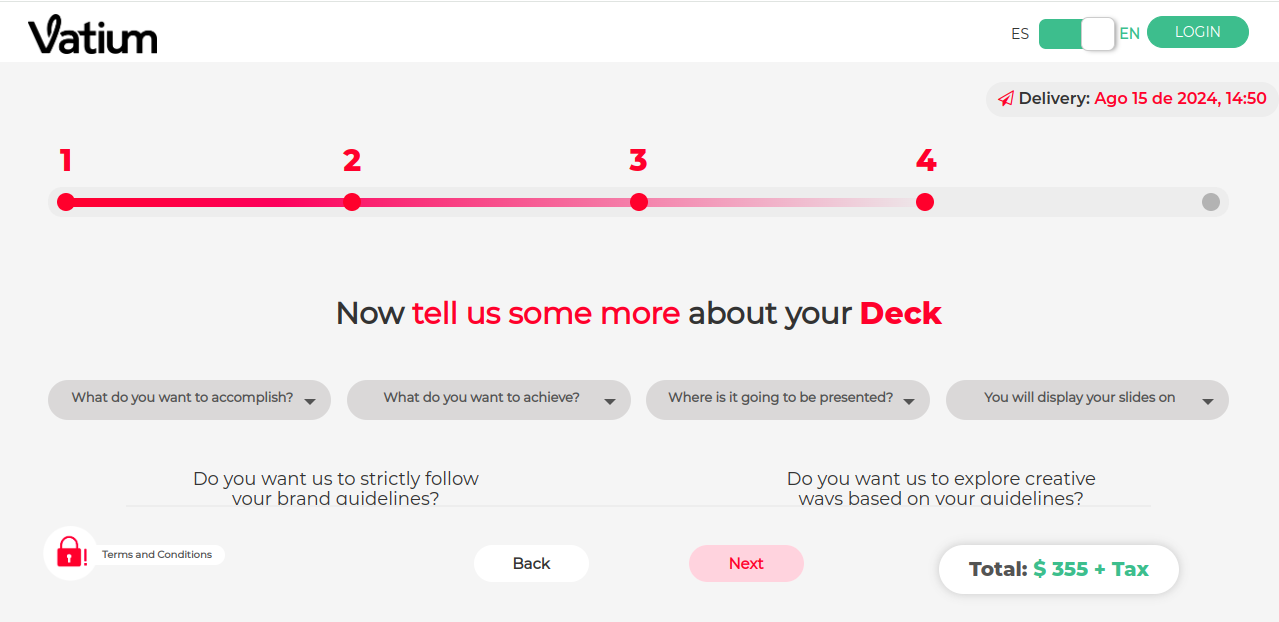The height and width of the screenshot is (622, 1279).
Task: Expand 'You will display your slides on' dropdown
Action: (1087, 399)
